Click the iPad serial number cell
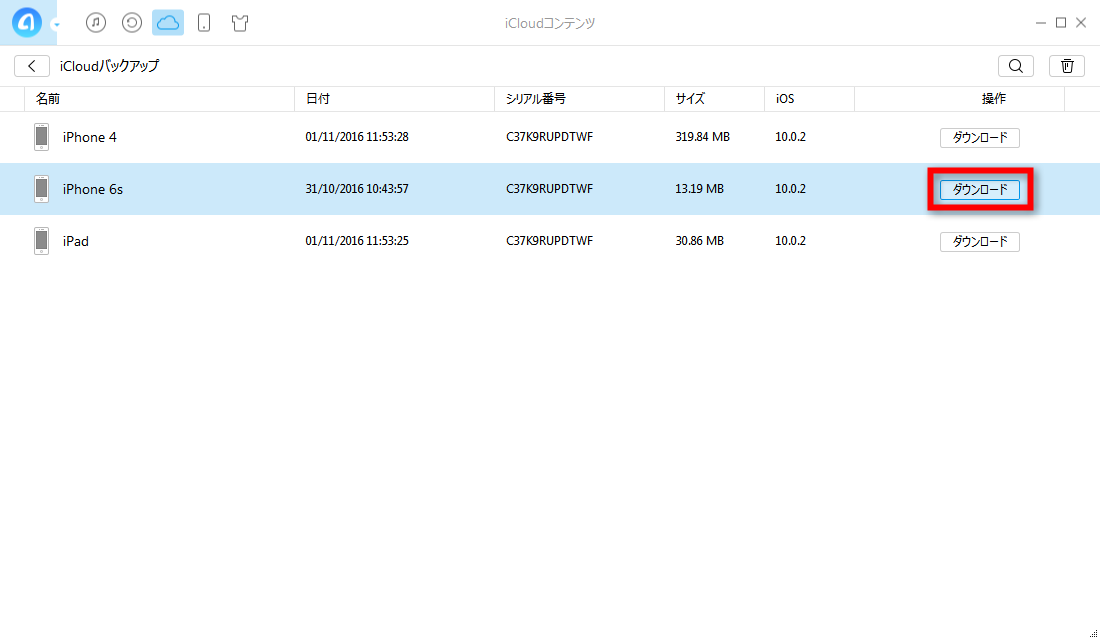This screenshot has height=640, width=1100. 549,241
